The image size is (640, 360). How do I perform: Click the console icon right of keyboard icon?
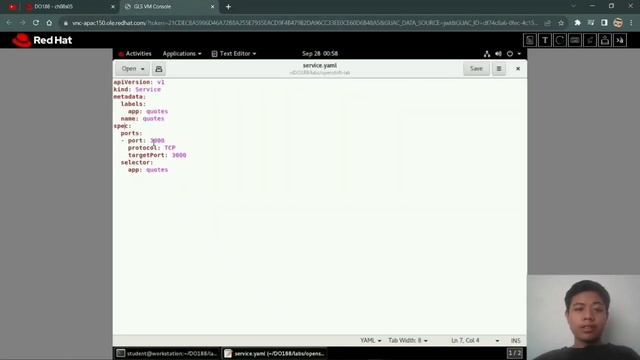click(x=590, y=40)
